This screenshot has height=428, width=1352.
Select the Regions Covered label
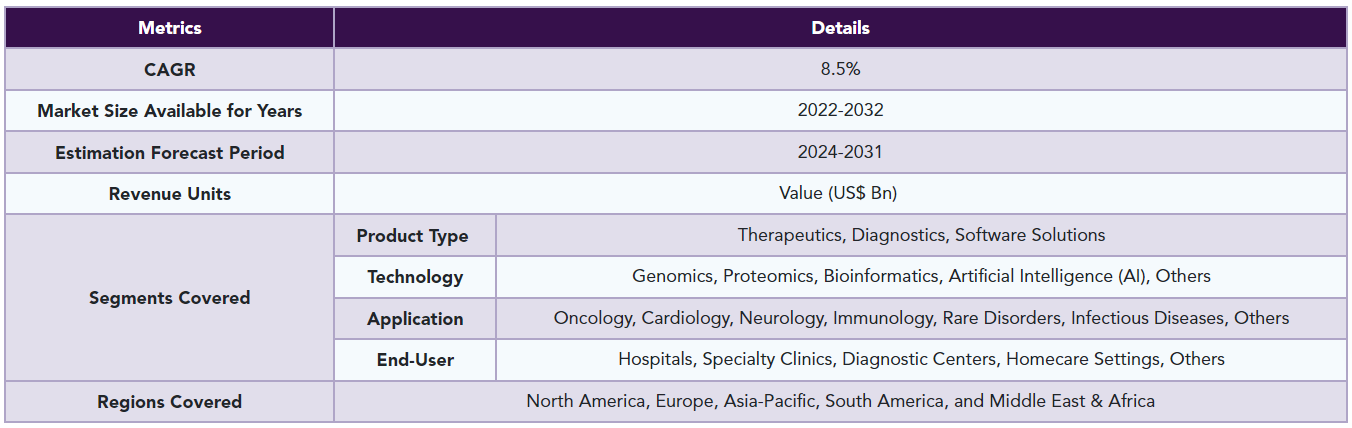(x=169, y=402)
